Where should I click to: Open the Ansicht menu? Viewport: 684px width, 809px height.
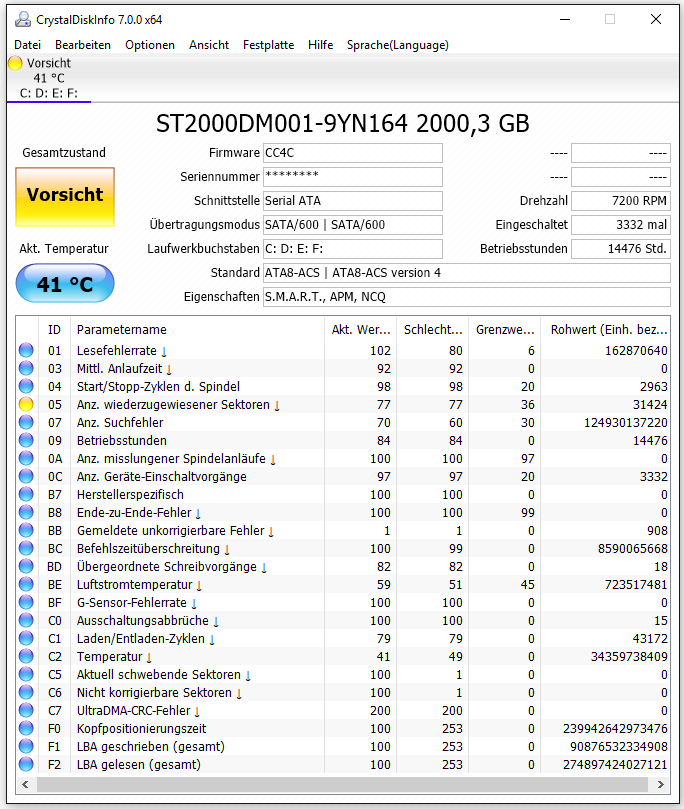[209, 45]
